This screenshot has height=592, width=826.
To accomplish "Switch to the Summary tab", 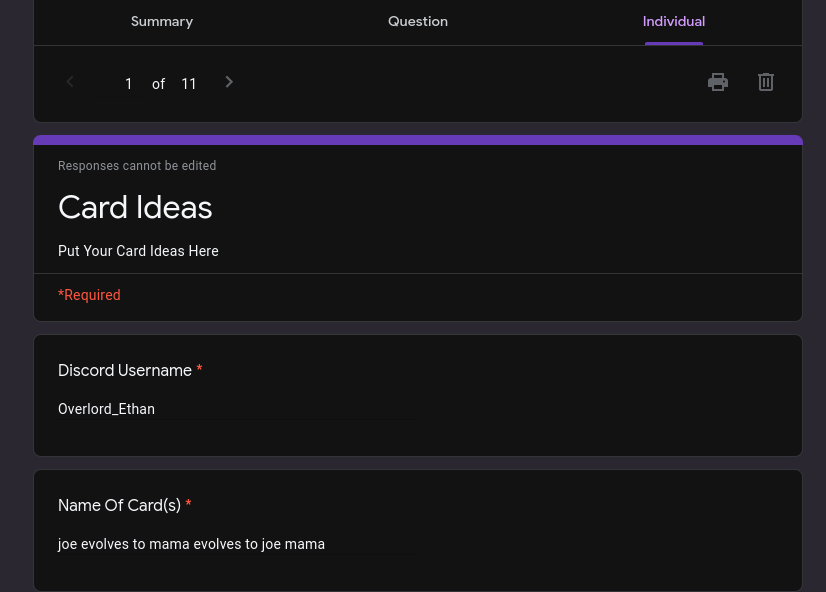I will pos(162,21).
